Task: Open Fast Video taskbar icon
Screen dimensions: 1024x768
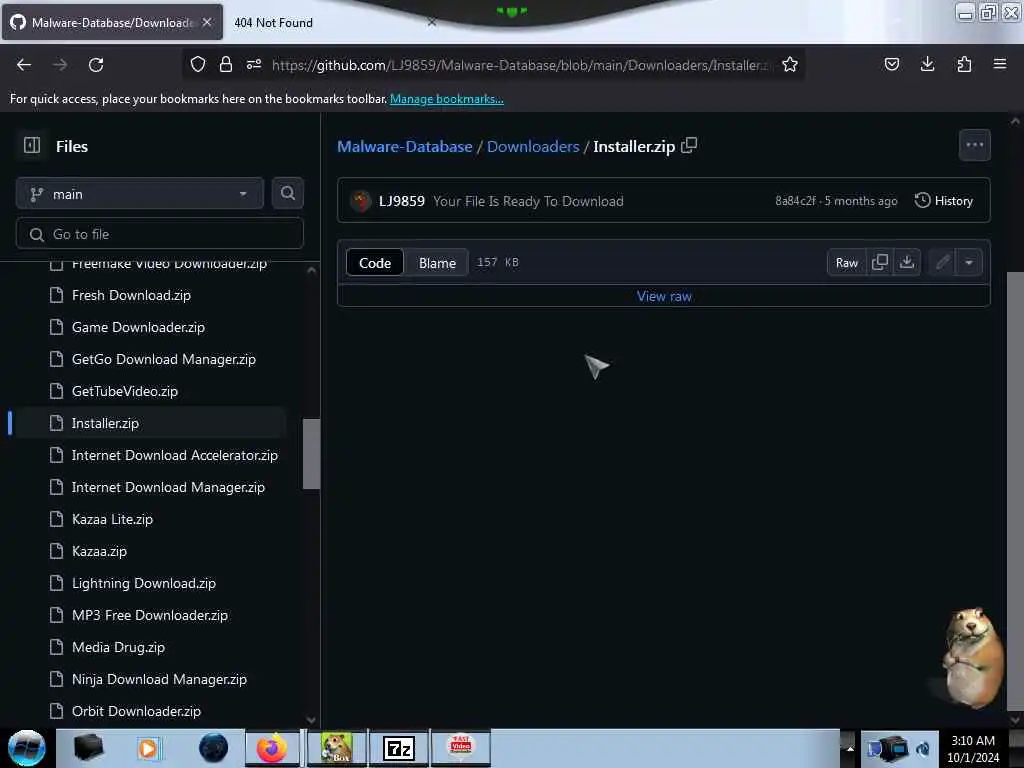Action: tap(461, 748)
